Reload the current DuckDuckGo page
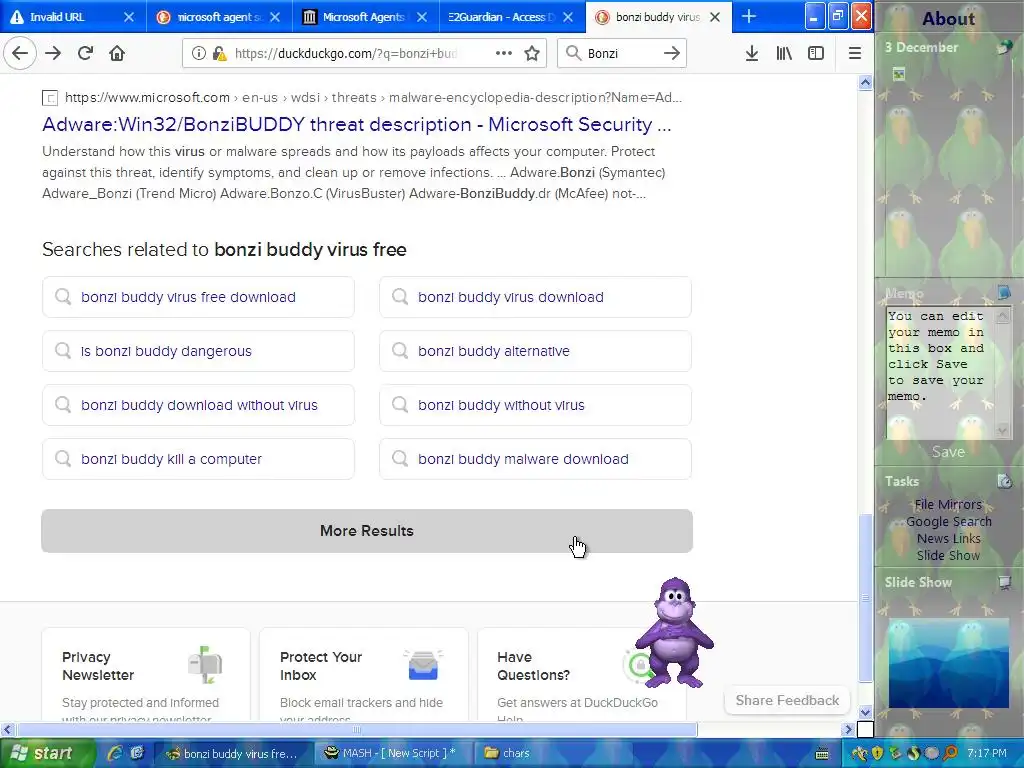This screenshot has height=768, width=1024. pos(85,53)
